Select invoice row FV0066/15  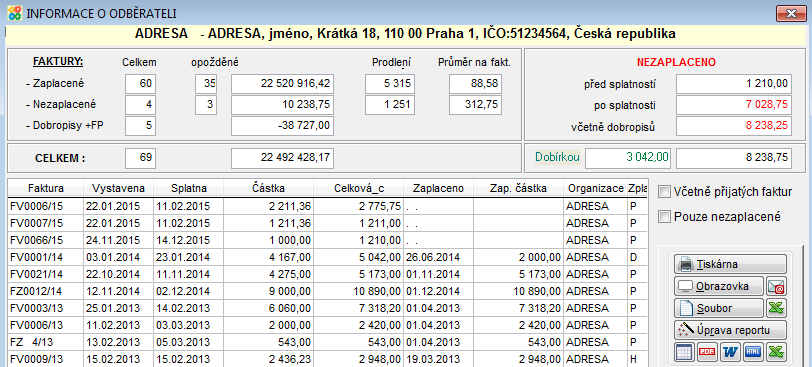(x=327, y=240)
